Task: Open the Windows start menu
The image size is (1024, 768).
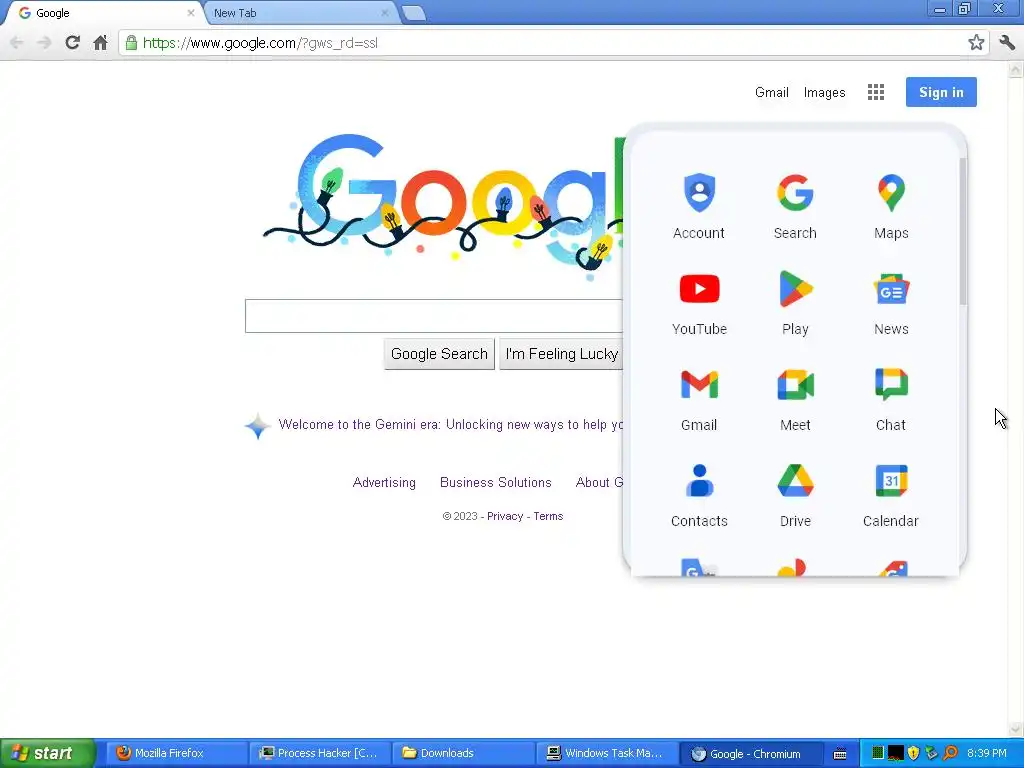Action: pos(48,753)
